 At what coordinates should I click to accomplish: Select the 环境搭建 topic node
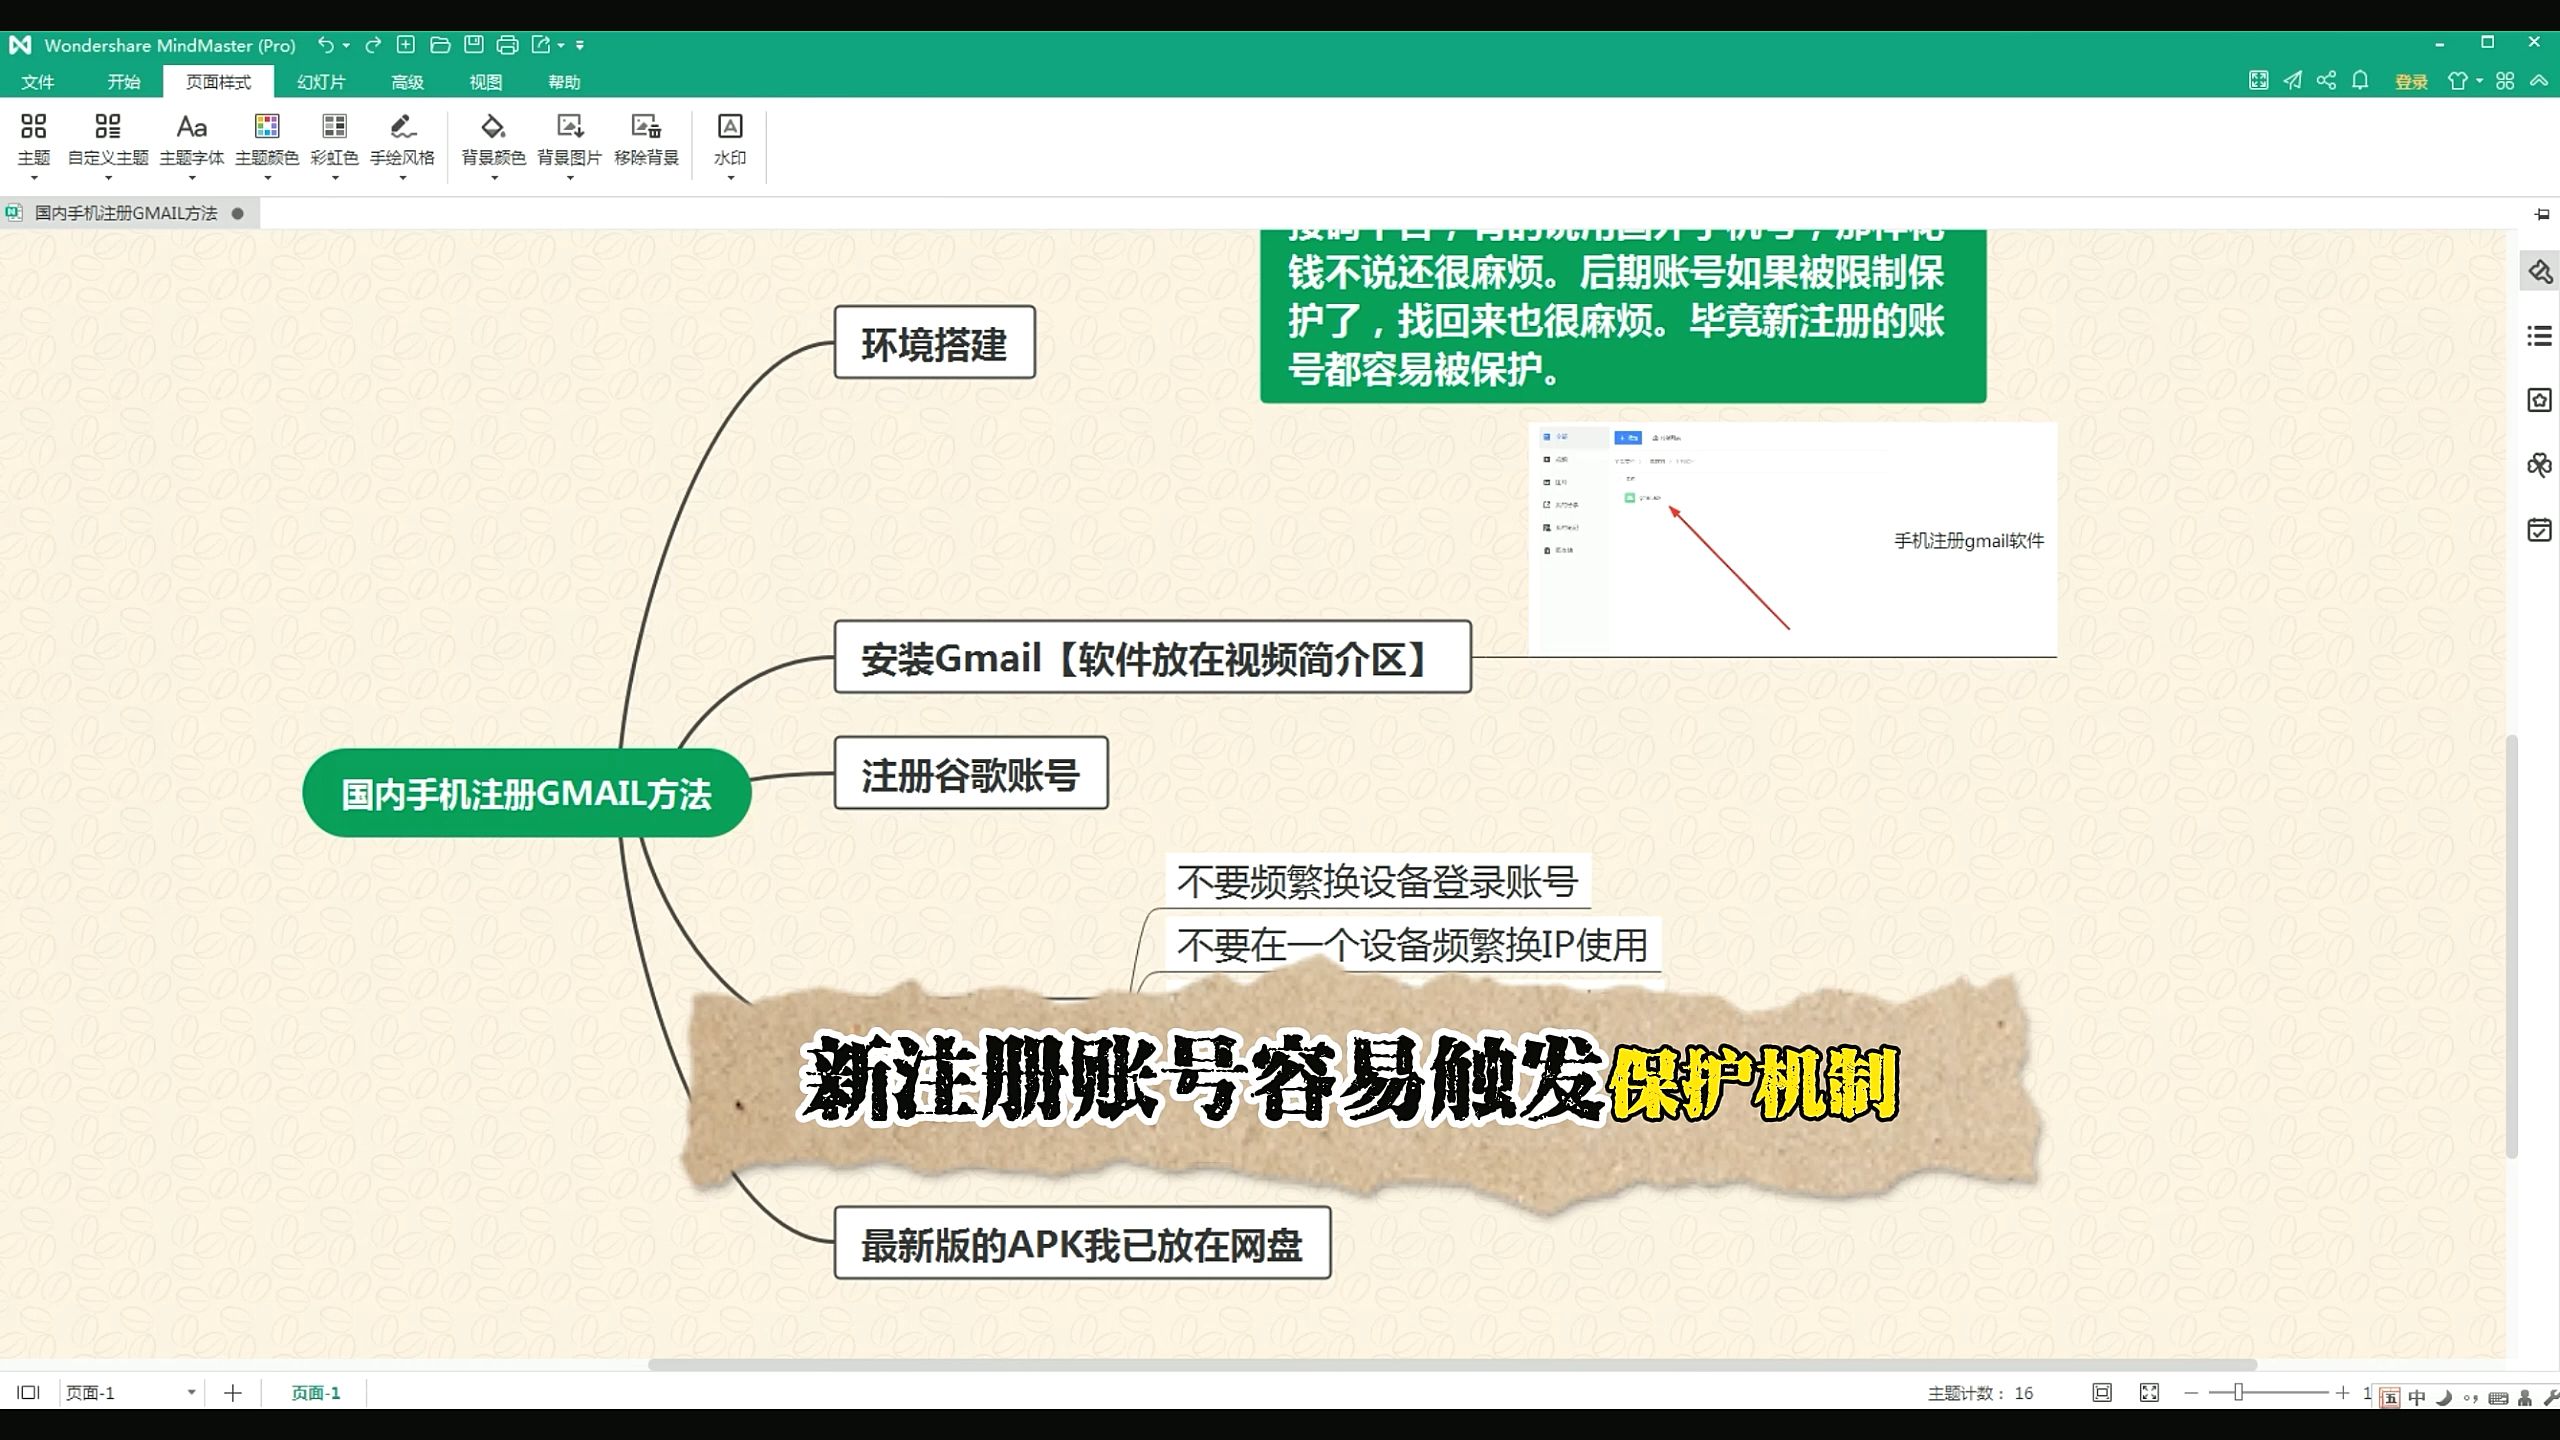(x=935, y=343)
